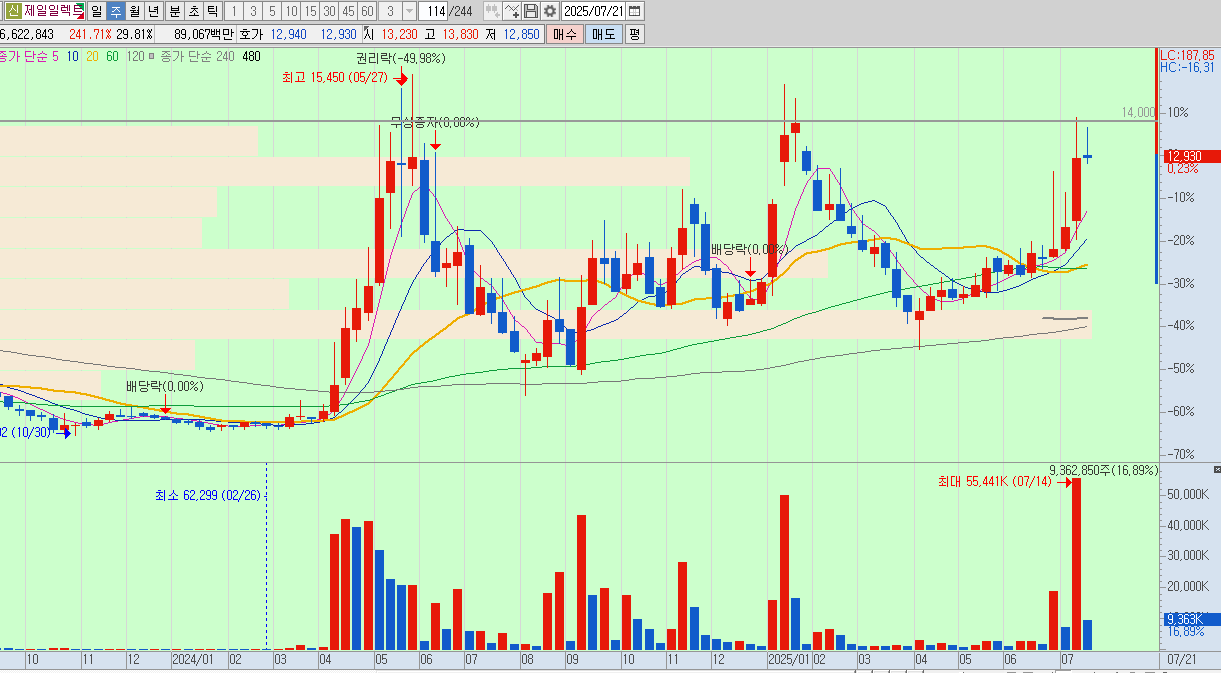Click the 매수 buy button
This screenshot has width=1221, height=673.
[565, 34]
